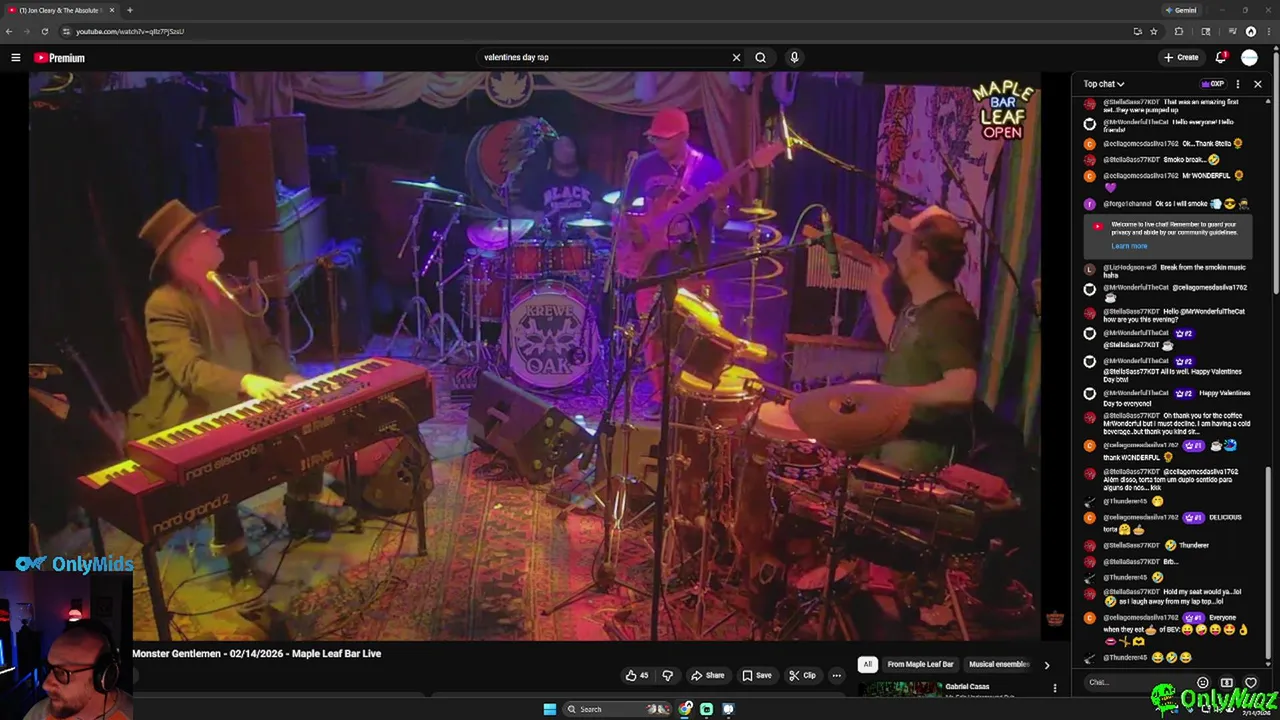This screenshot has width=1280, height=720.
Task: Dislike the video with thumbs down
Action: [668, 675]
